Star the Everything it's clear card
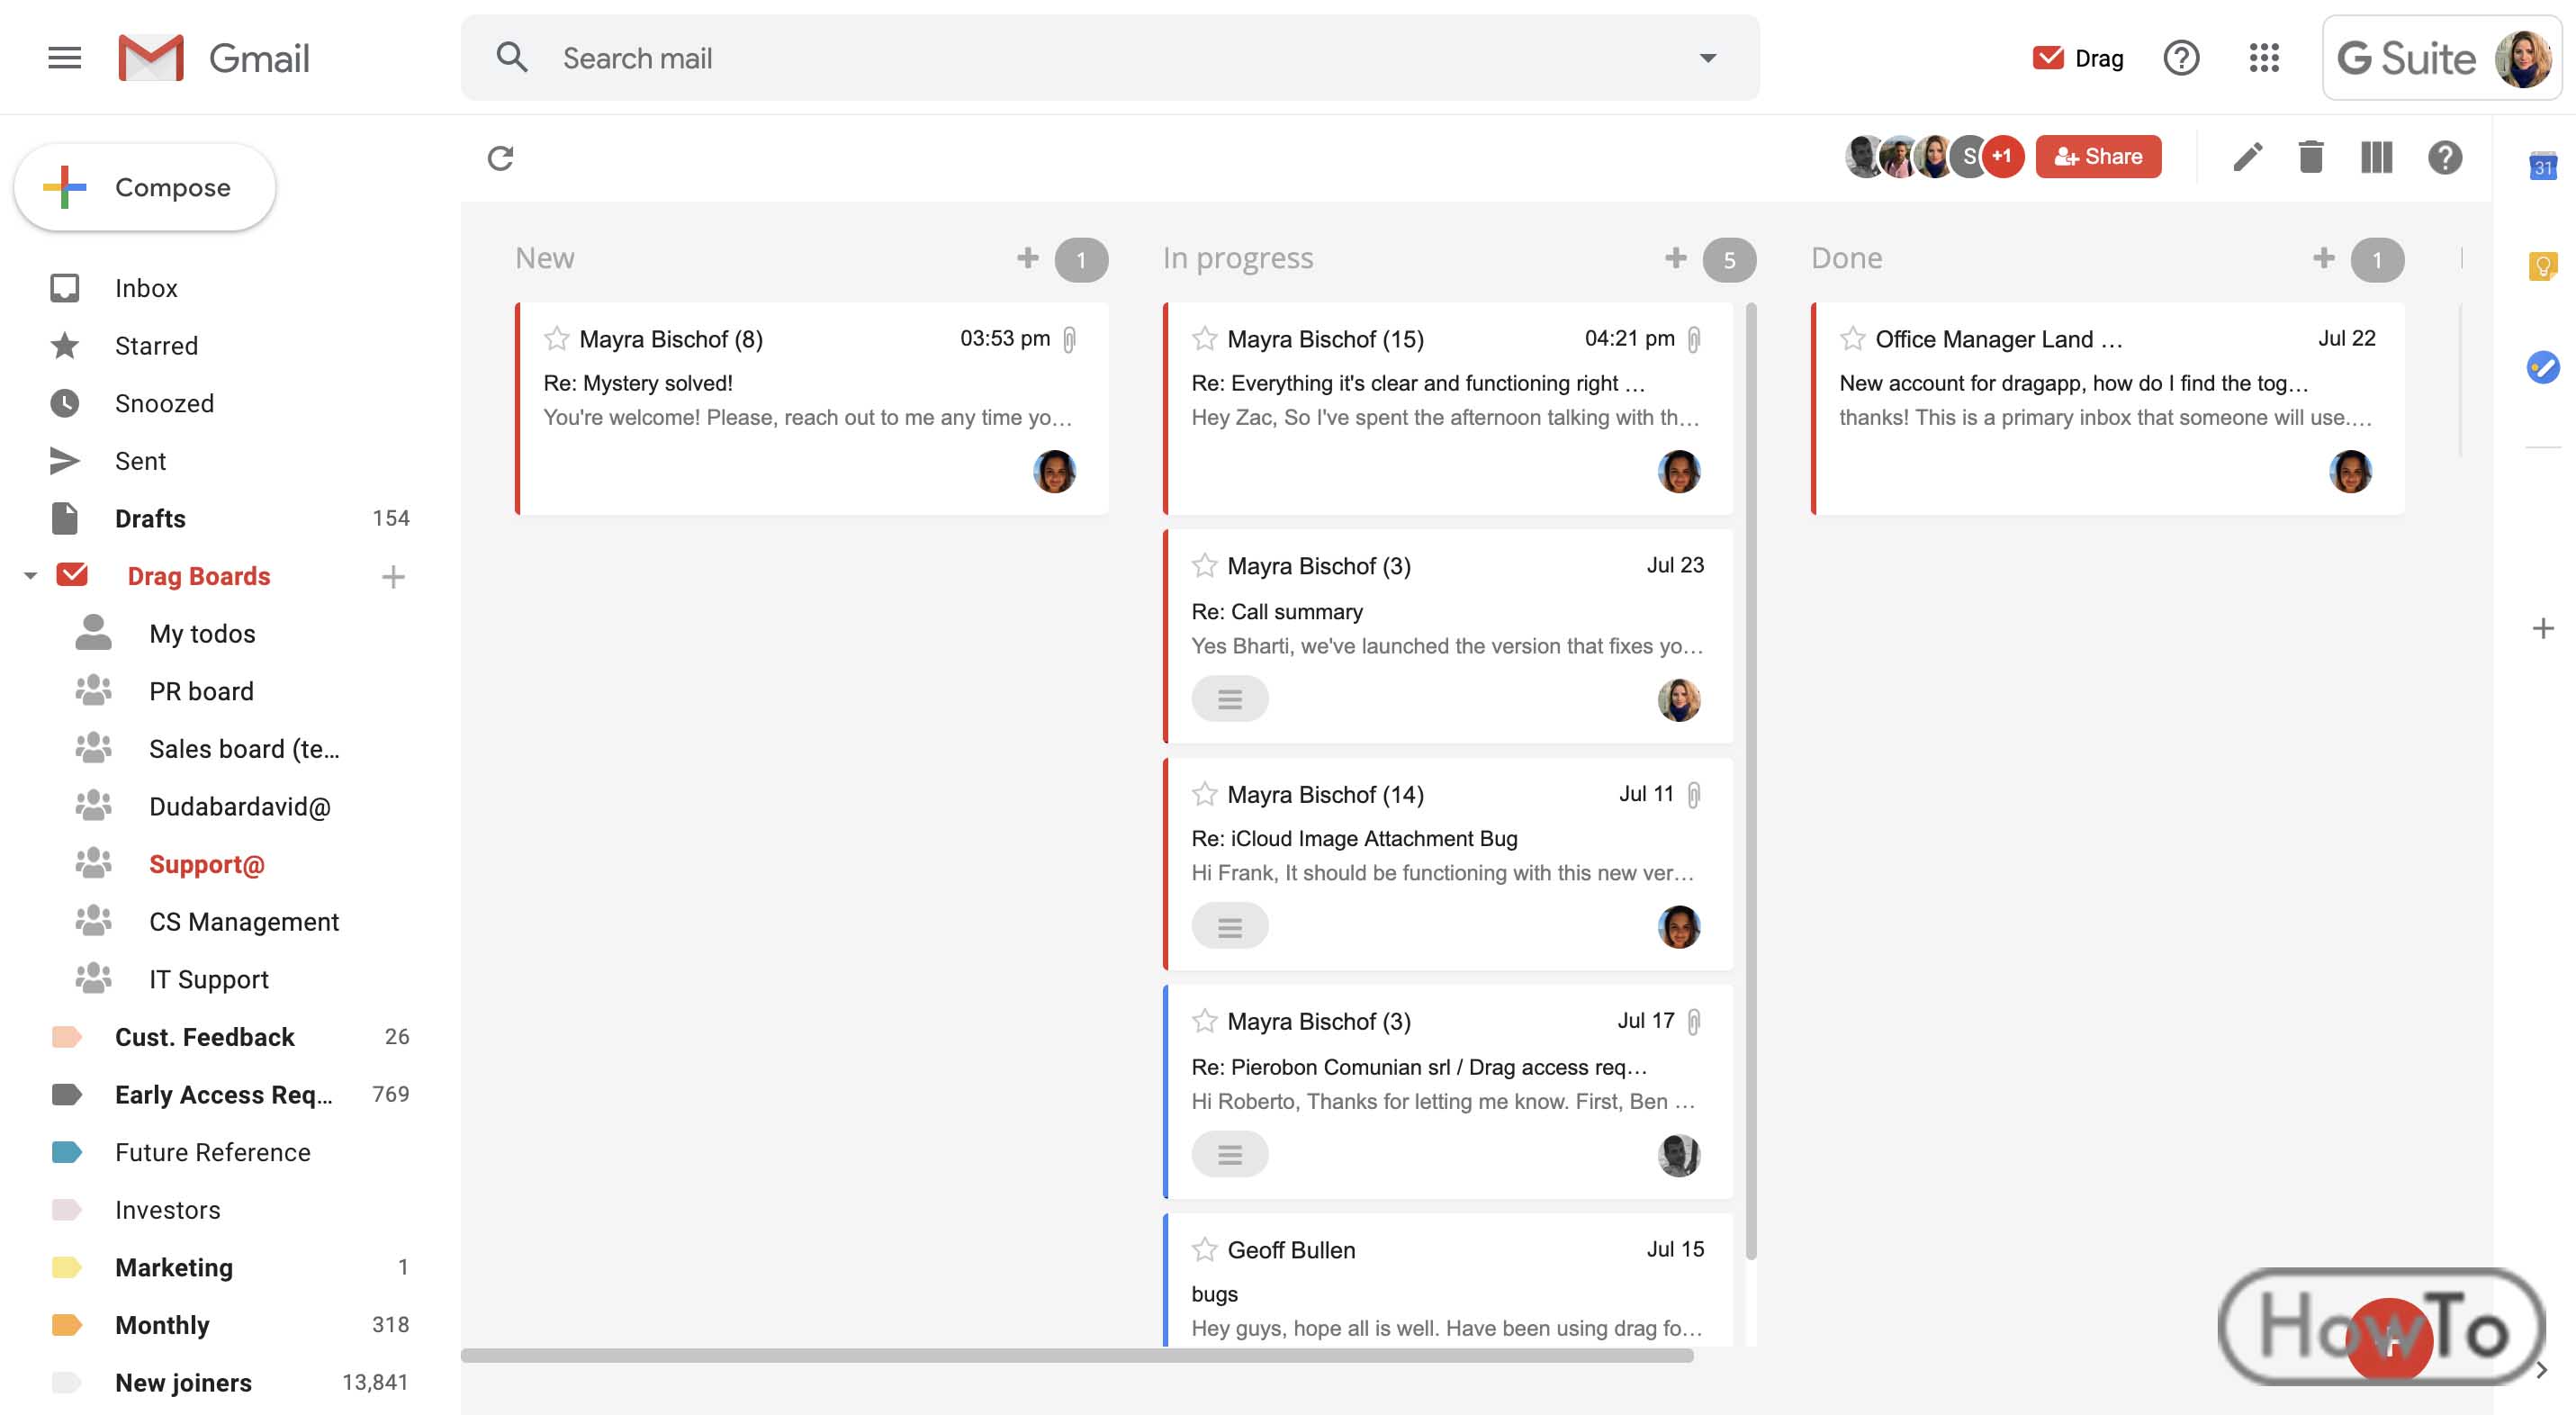The height and width of the screenshot is (1415, 2576). [x=1205, y=339]
